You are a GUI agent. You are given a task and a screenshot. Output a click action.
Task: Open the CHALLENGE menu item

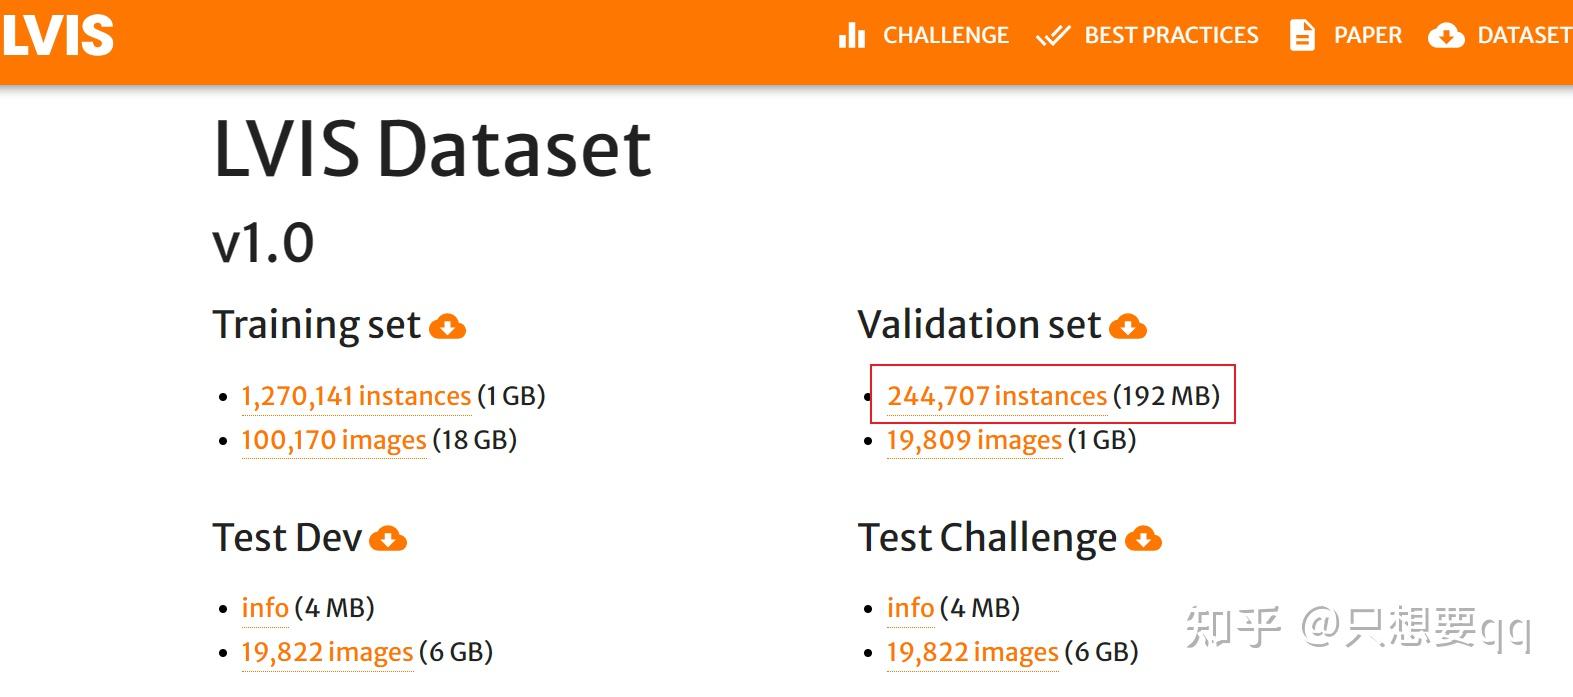pyautogui.click(x=945, y=36)
